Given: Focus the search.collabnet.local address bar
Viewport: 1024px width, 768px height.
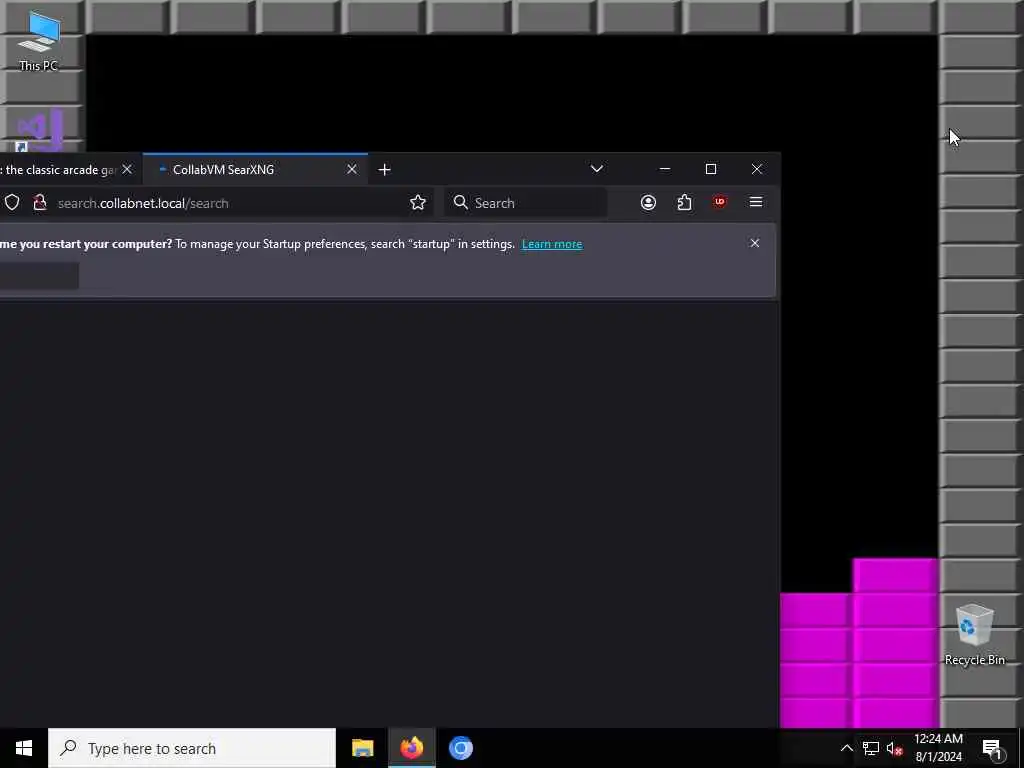Looking at the screenshot, I should pos(229,203).
